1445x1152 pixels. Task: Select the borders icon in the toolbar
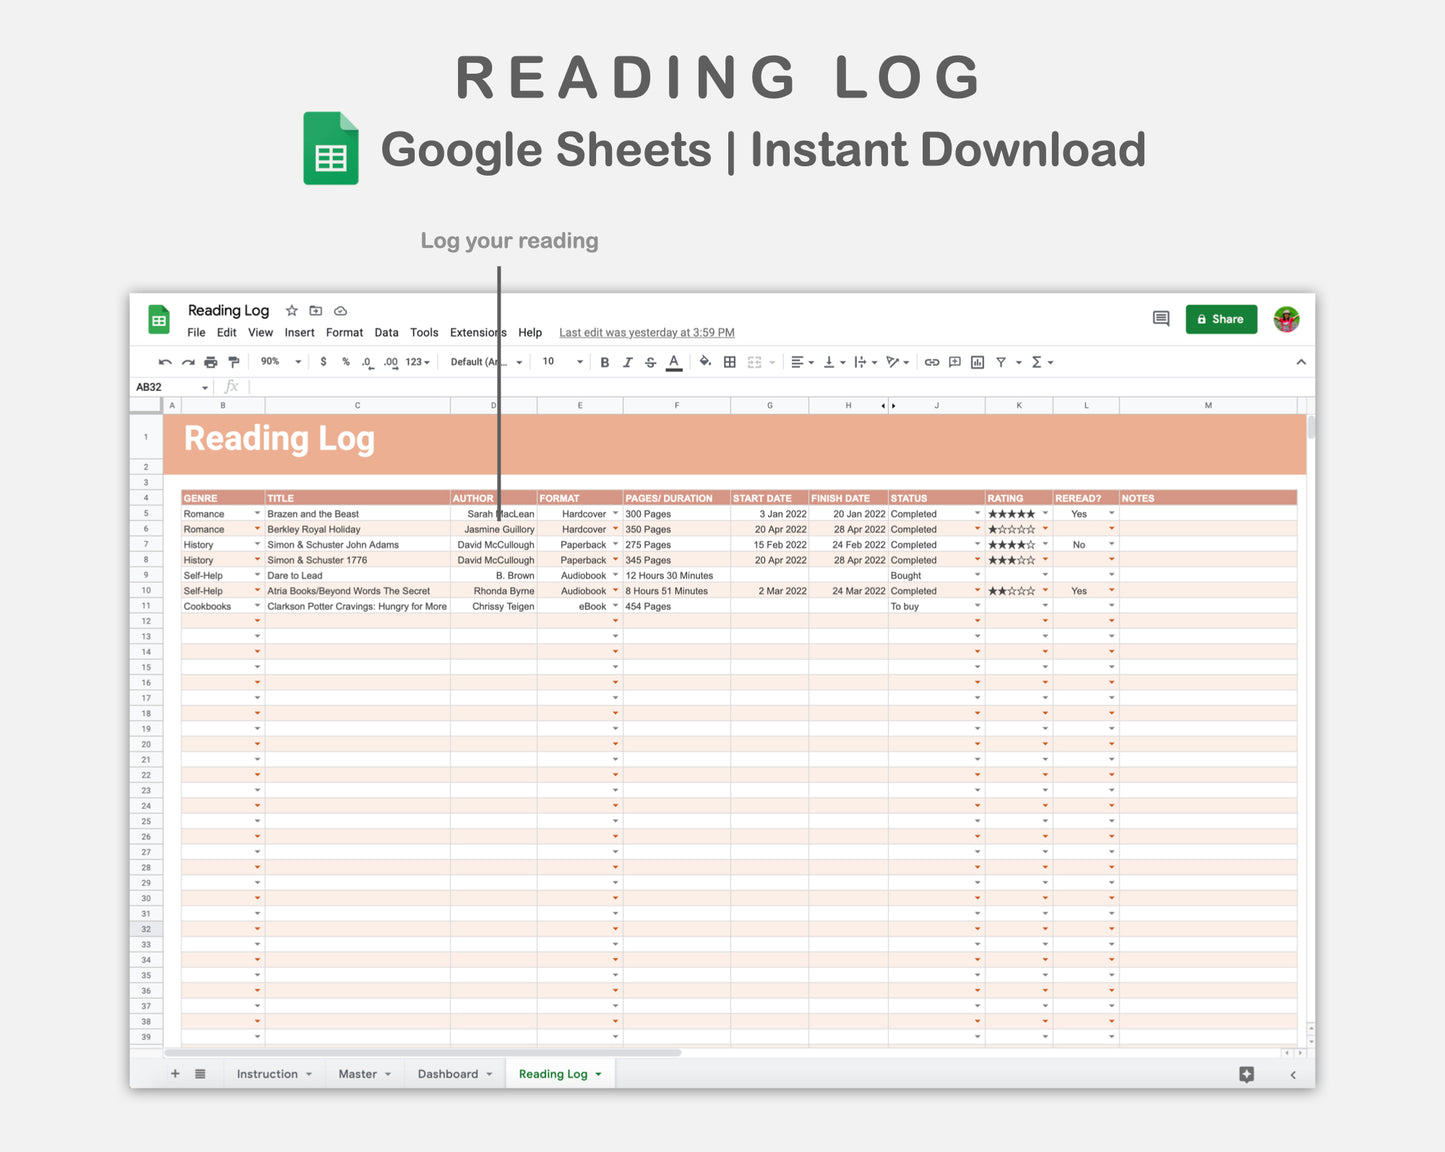(728, 362)
